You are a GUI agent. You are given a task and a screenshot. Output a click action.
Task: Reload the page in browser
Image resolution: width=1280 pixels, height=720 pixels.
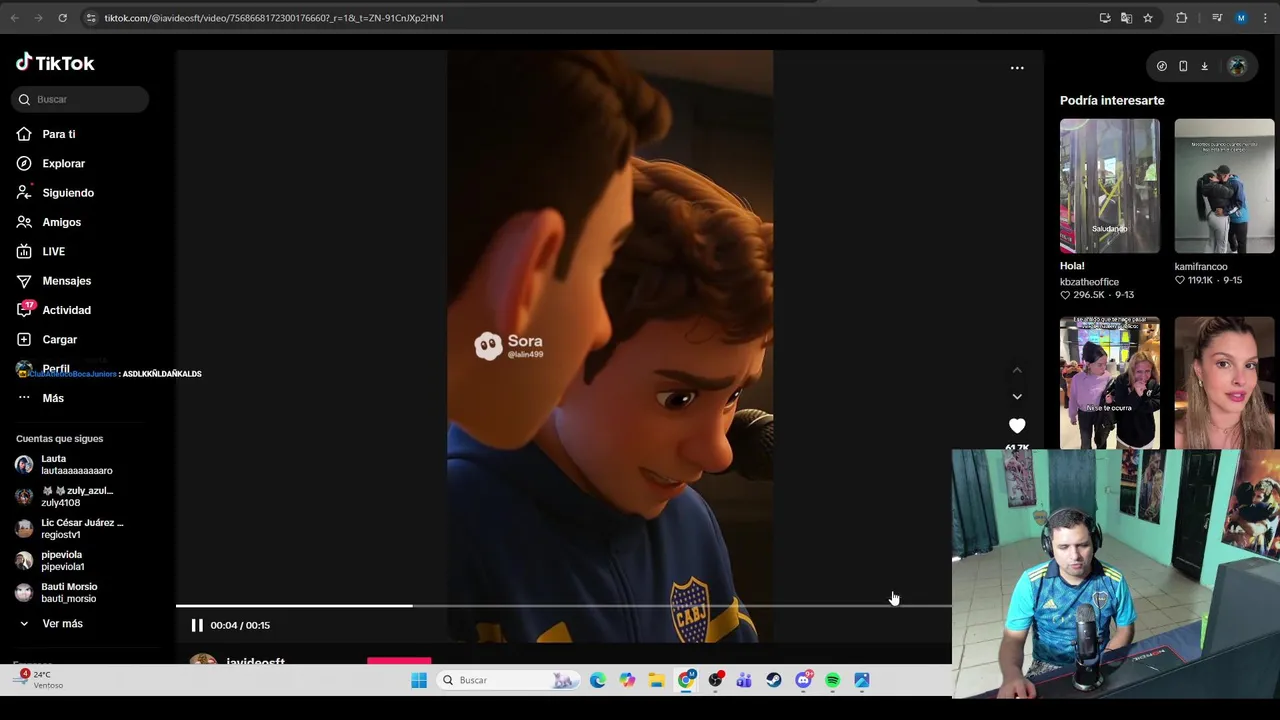tap(62, 18)
